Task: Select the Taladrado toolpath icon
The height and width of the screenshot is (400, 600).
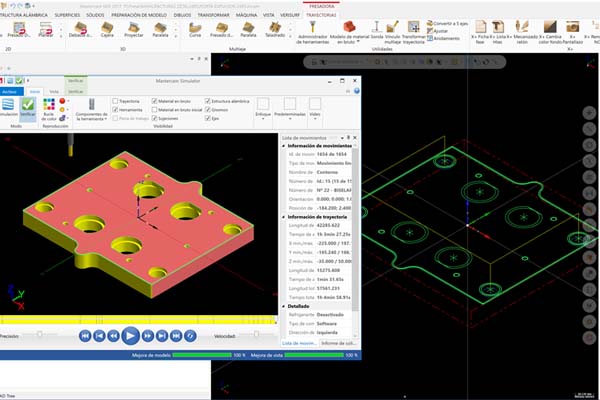Action: click(274, 30)
